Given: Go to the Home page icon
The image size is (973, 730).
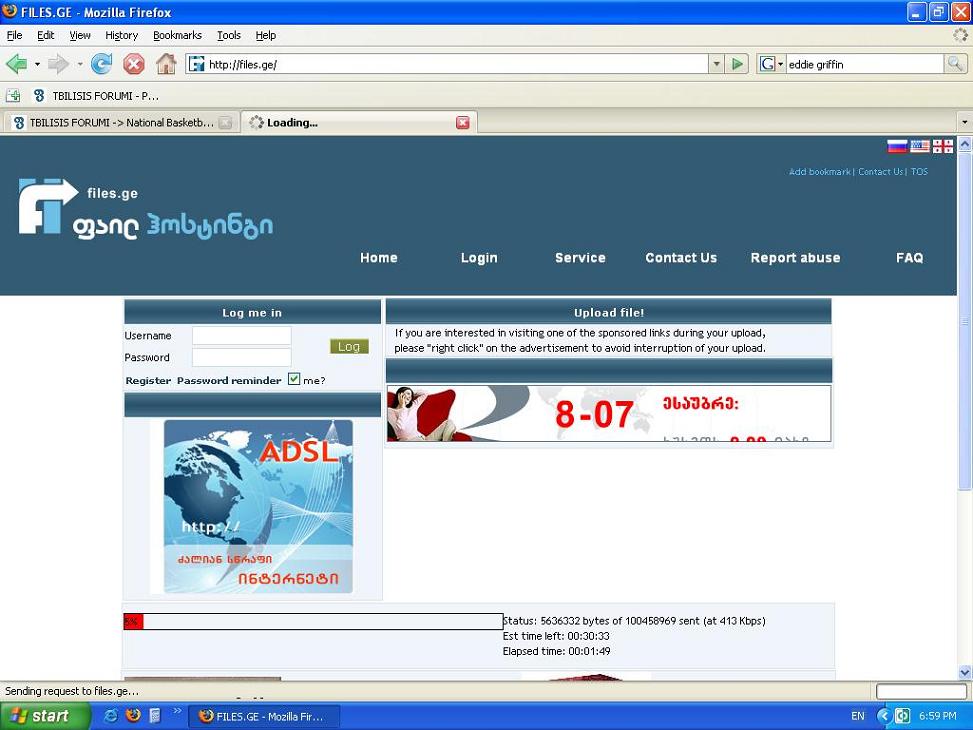Looking at the screenshot, I should click(166, 63).
